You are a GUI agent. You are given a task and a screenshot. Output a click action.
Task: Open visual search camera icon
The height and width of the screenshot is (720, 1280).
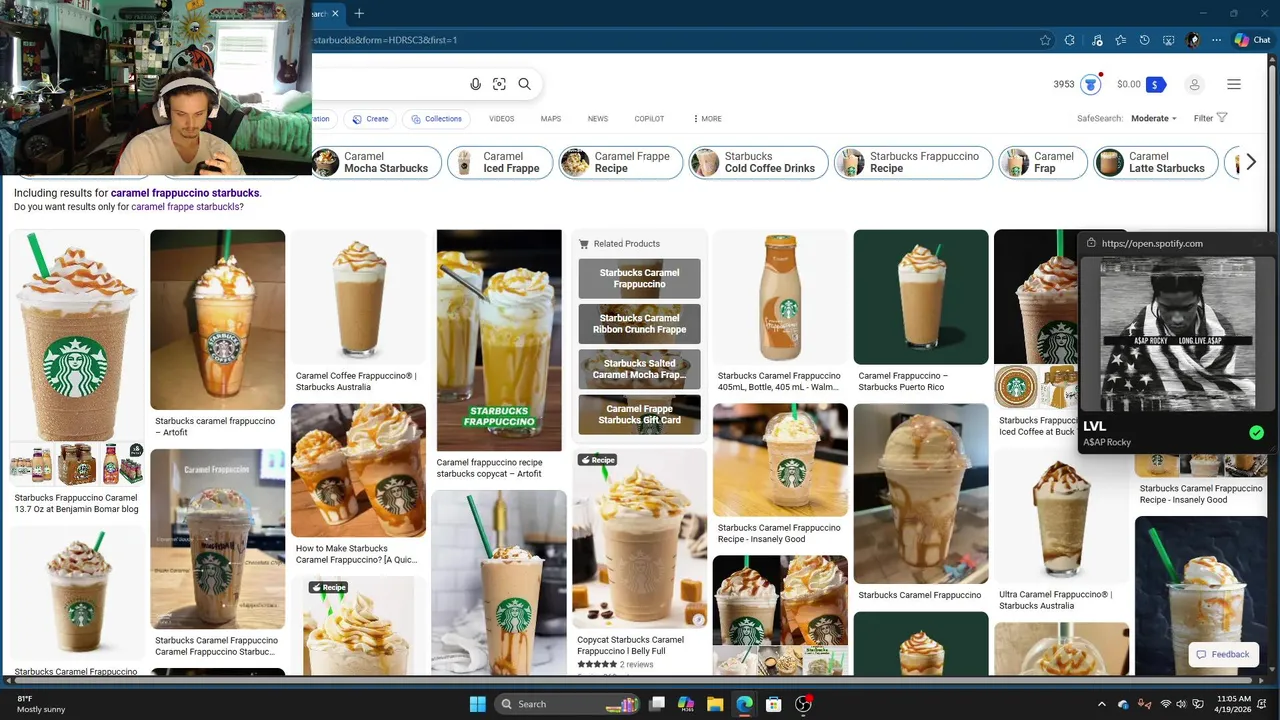pos(500,84)
